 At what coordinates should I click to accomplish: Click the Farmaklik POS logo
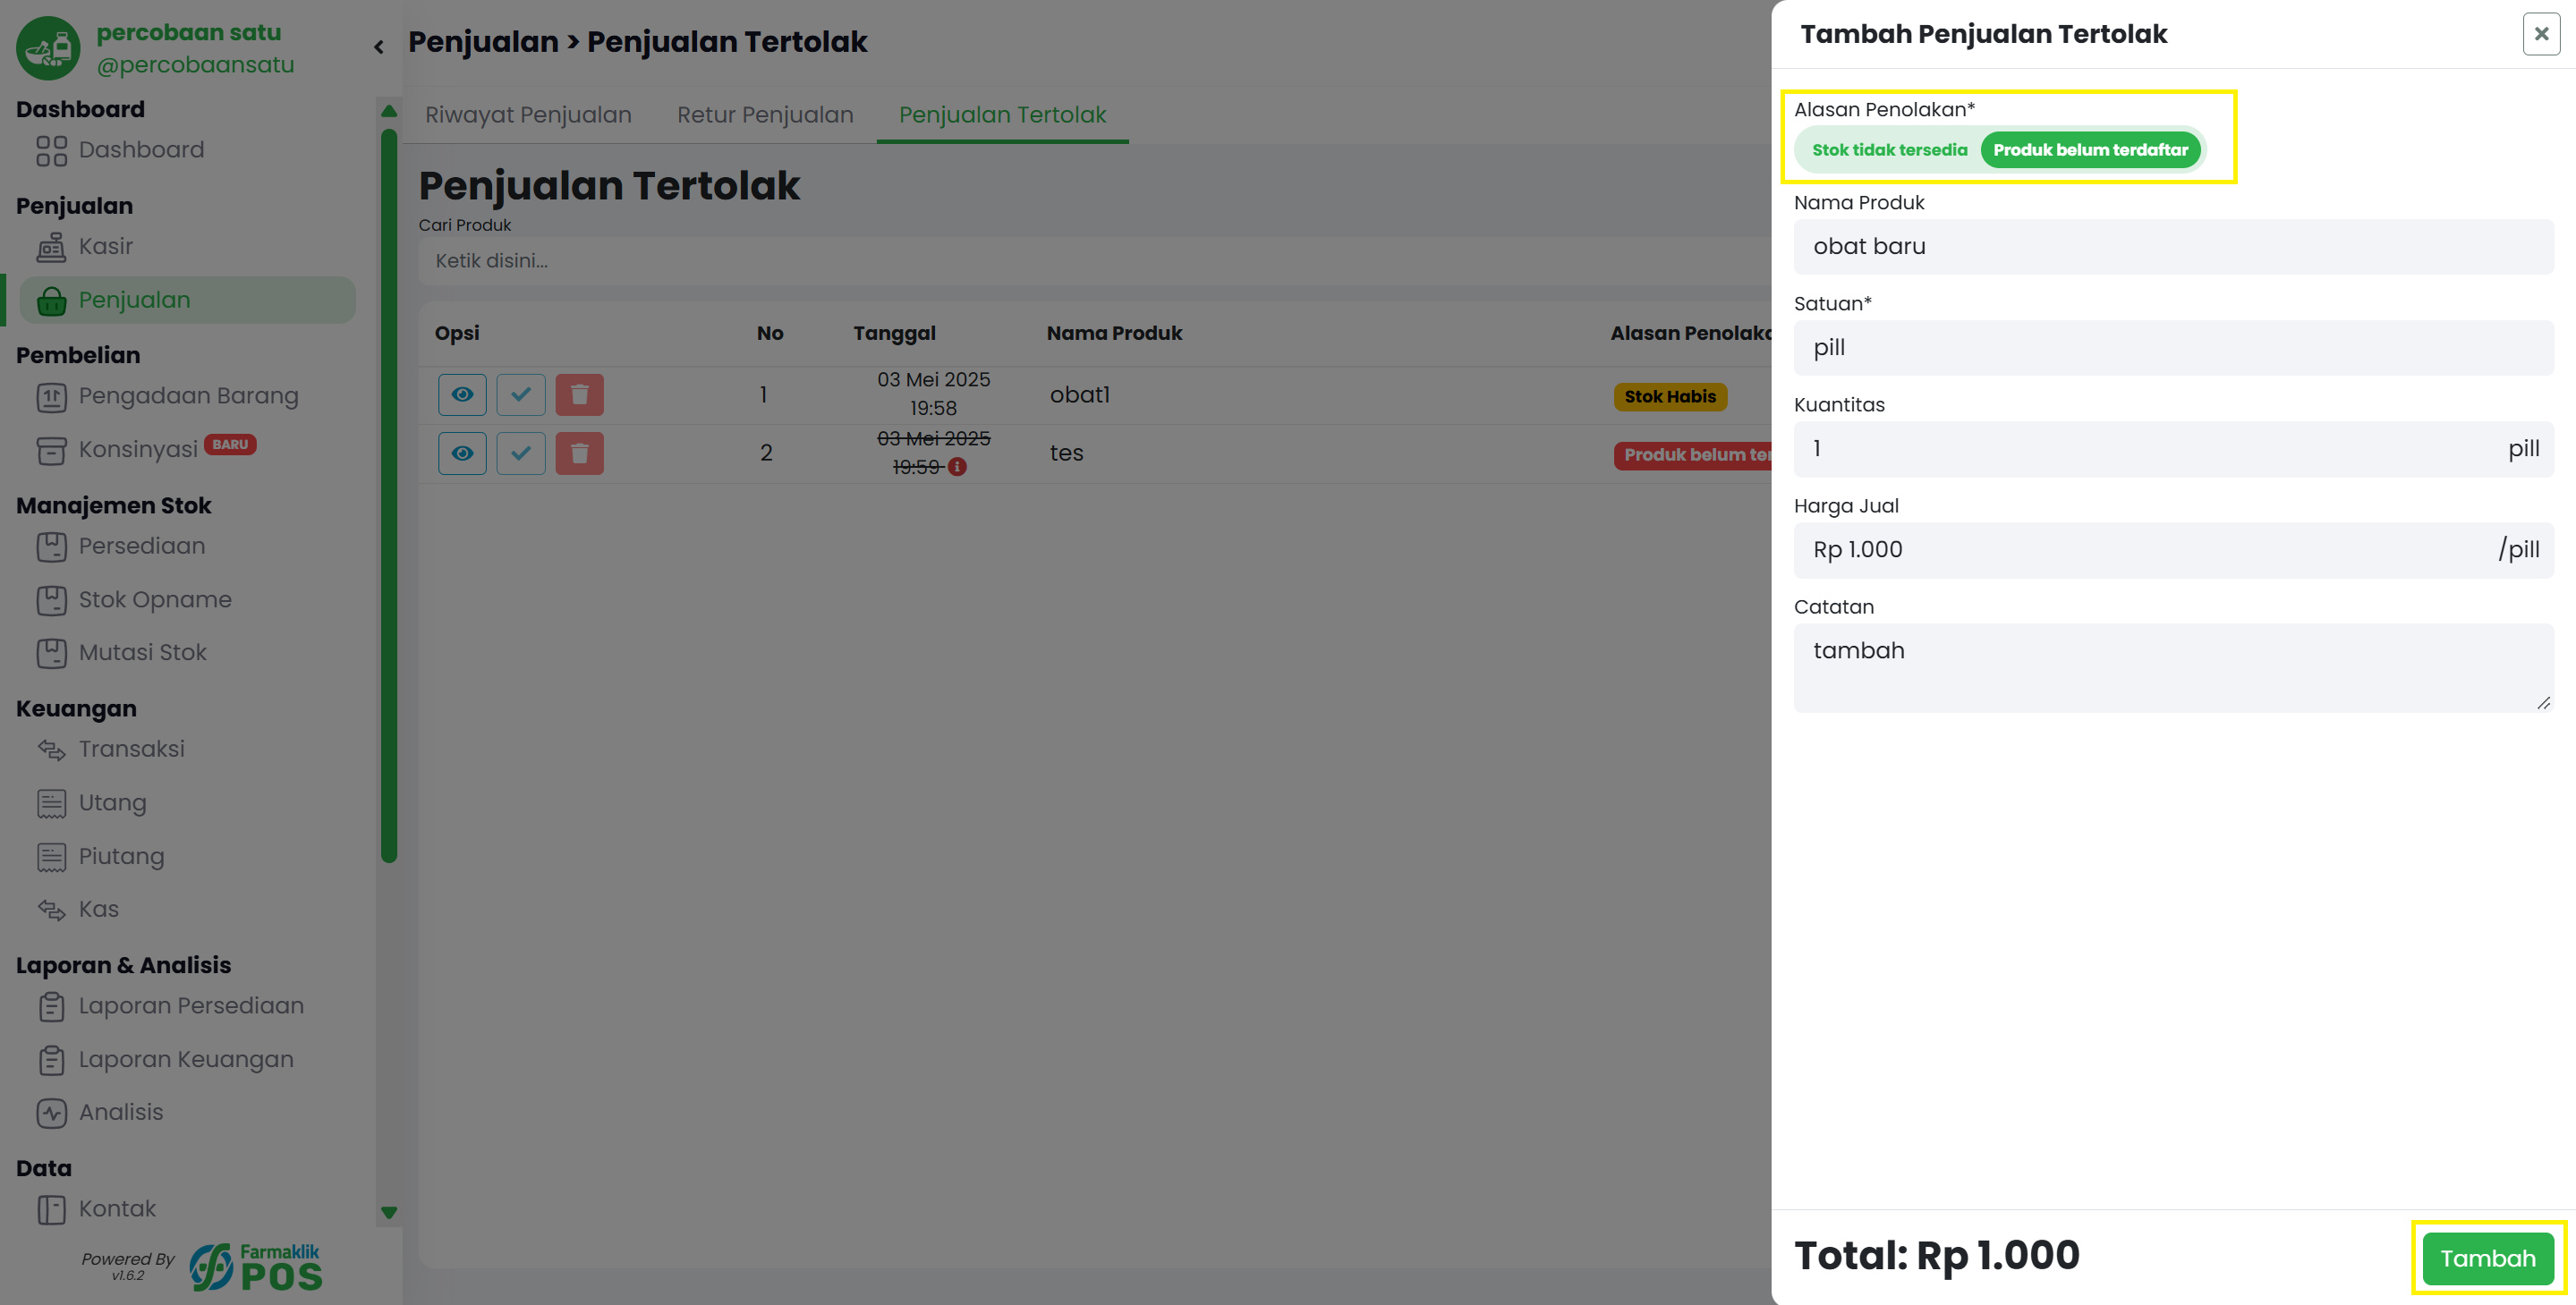click(256, 1266)
